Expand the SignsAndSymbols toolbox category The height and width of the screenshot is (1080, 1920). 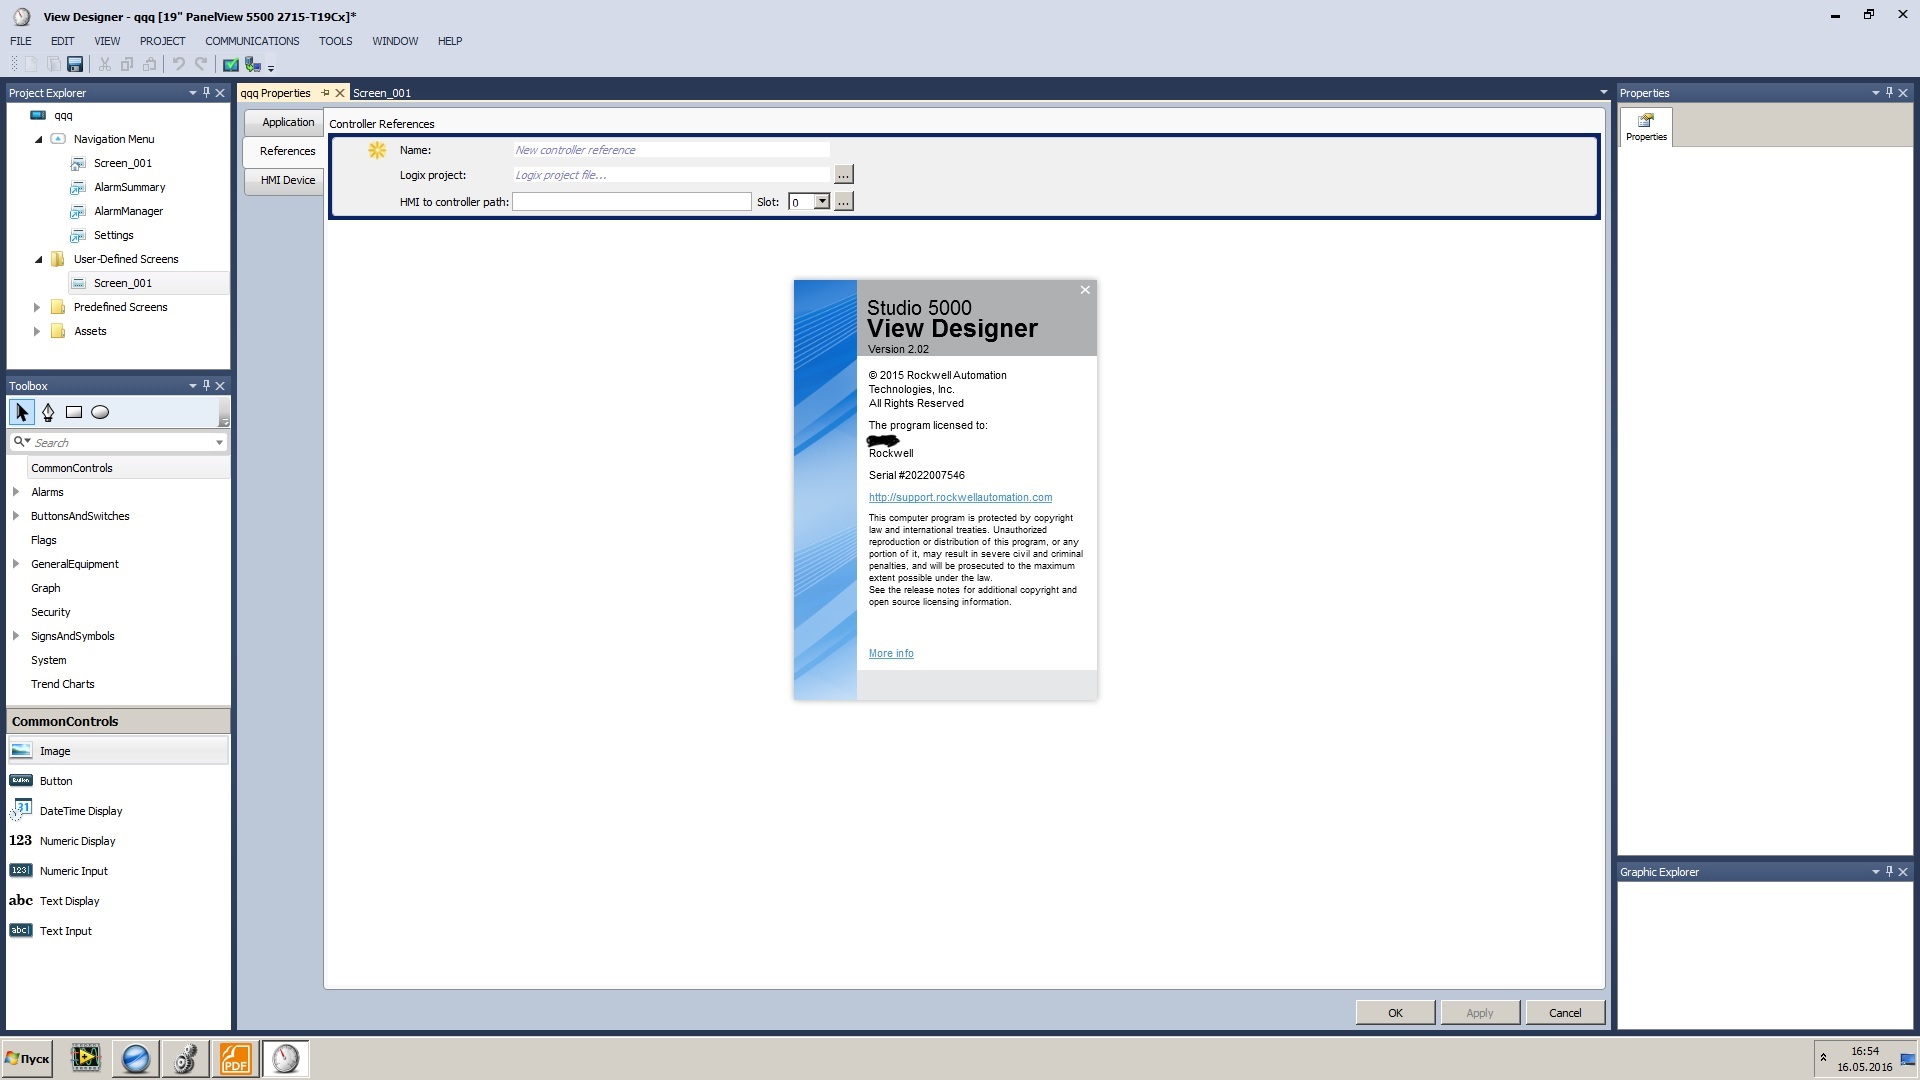point(16,636)
